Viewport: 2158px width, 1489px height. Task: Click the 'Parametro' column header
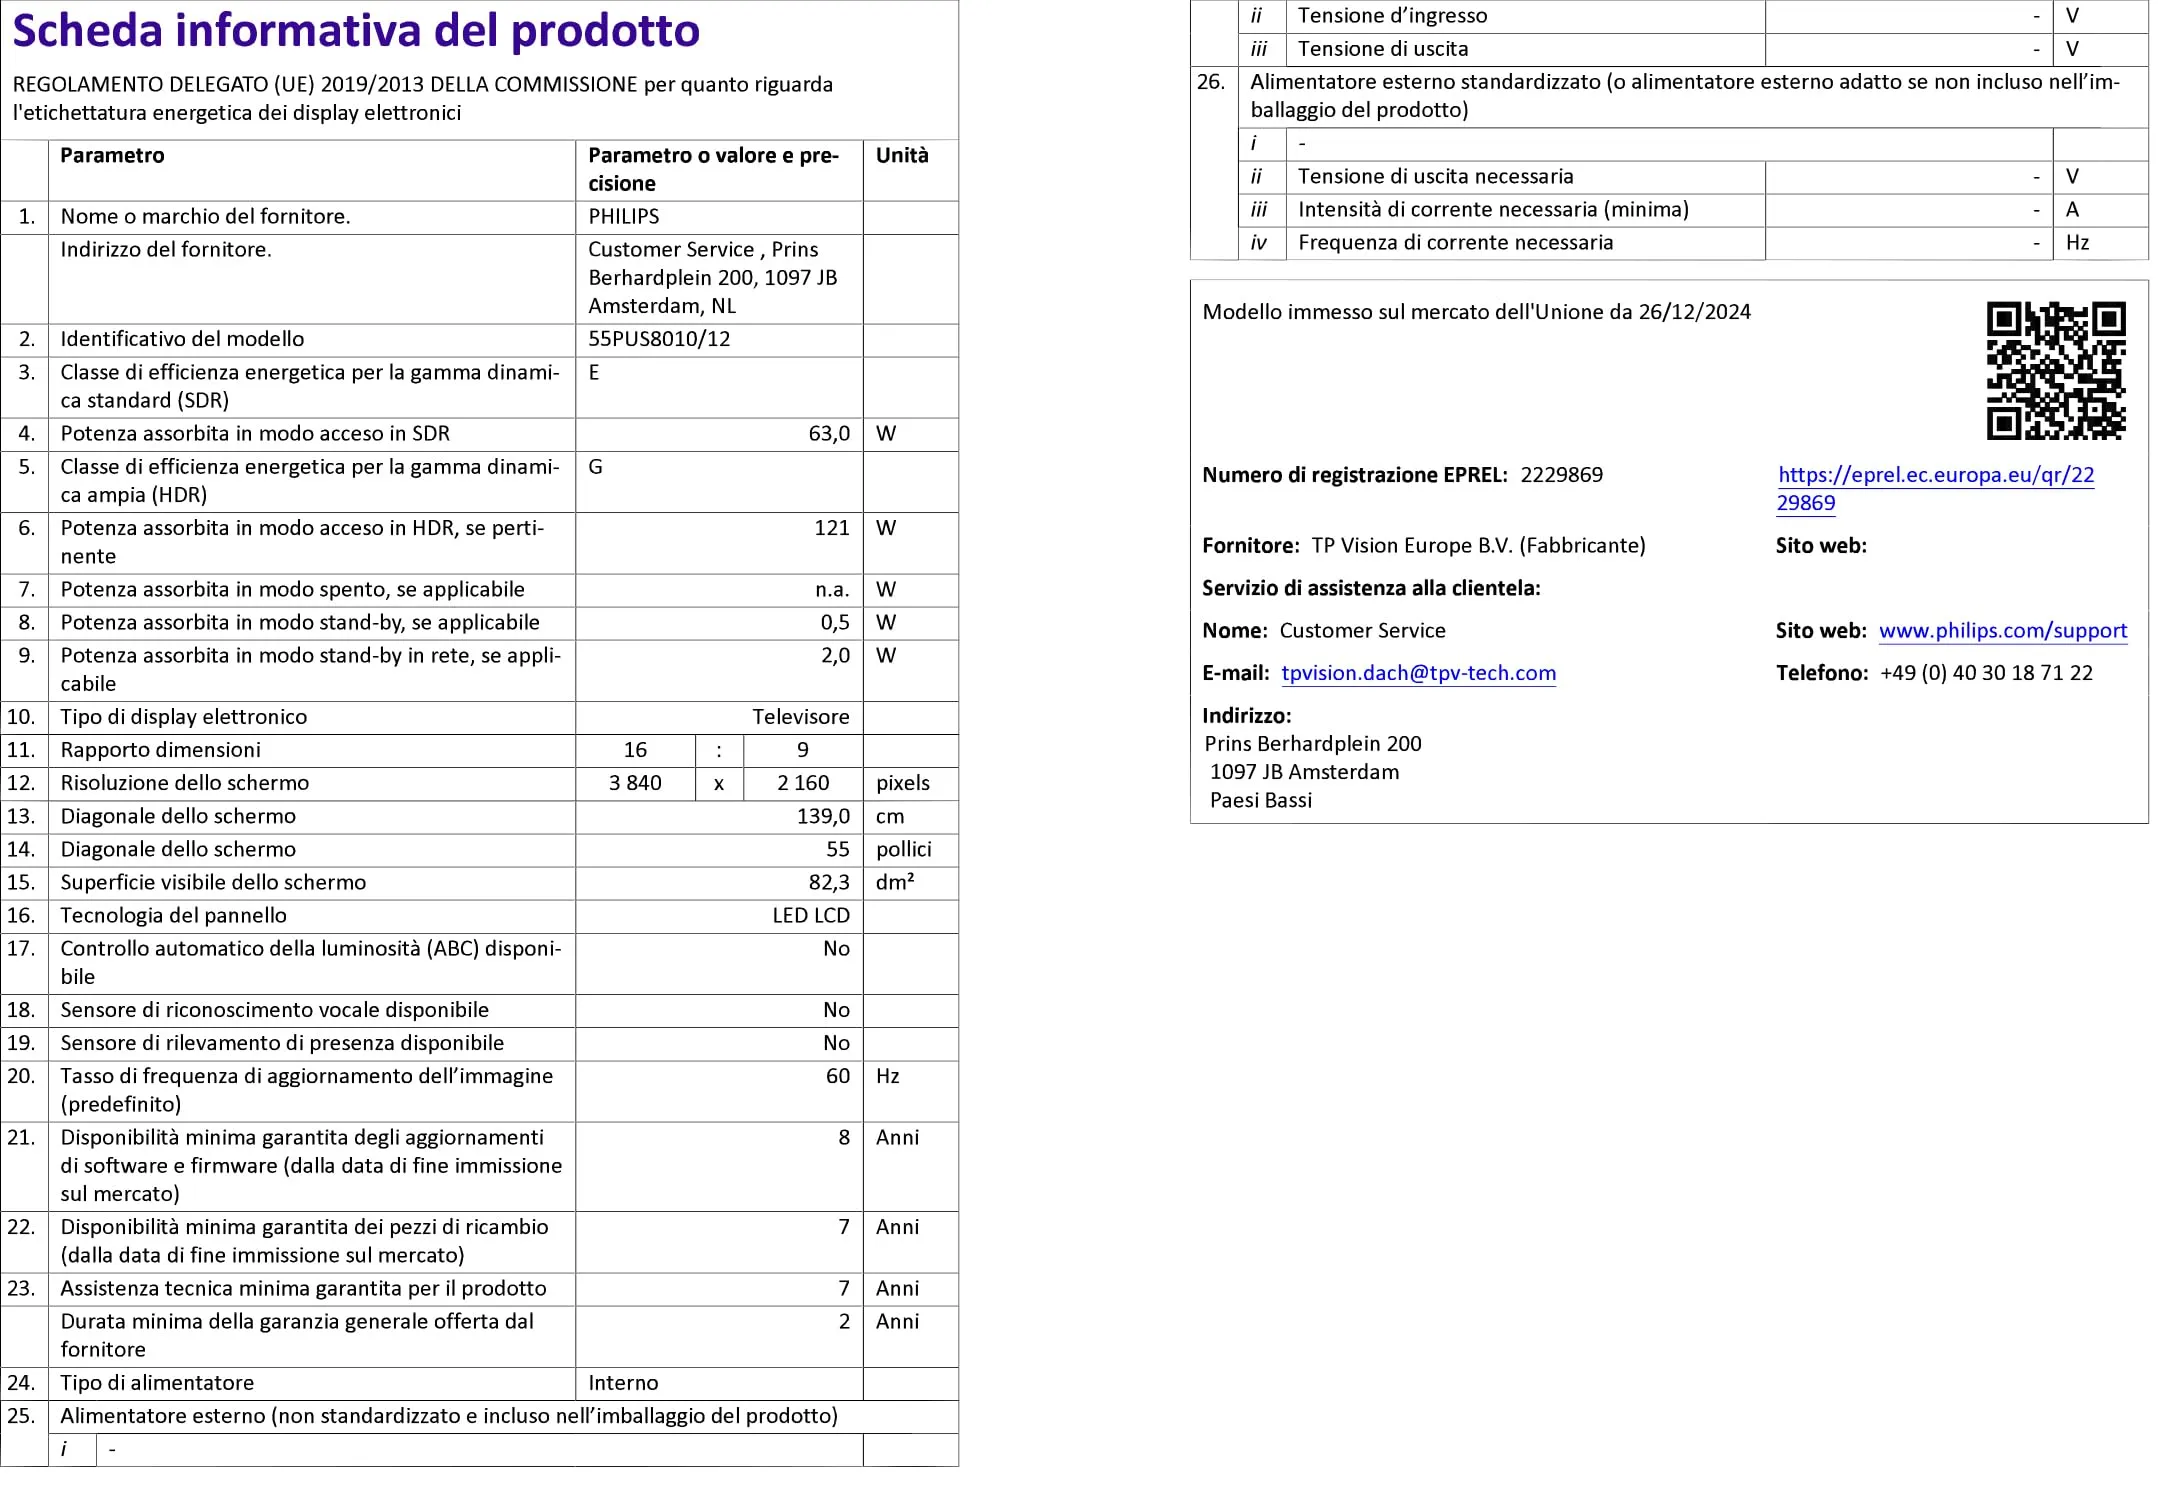click(x=112, y=156)
